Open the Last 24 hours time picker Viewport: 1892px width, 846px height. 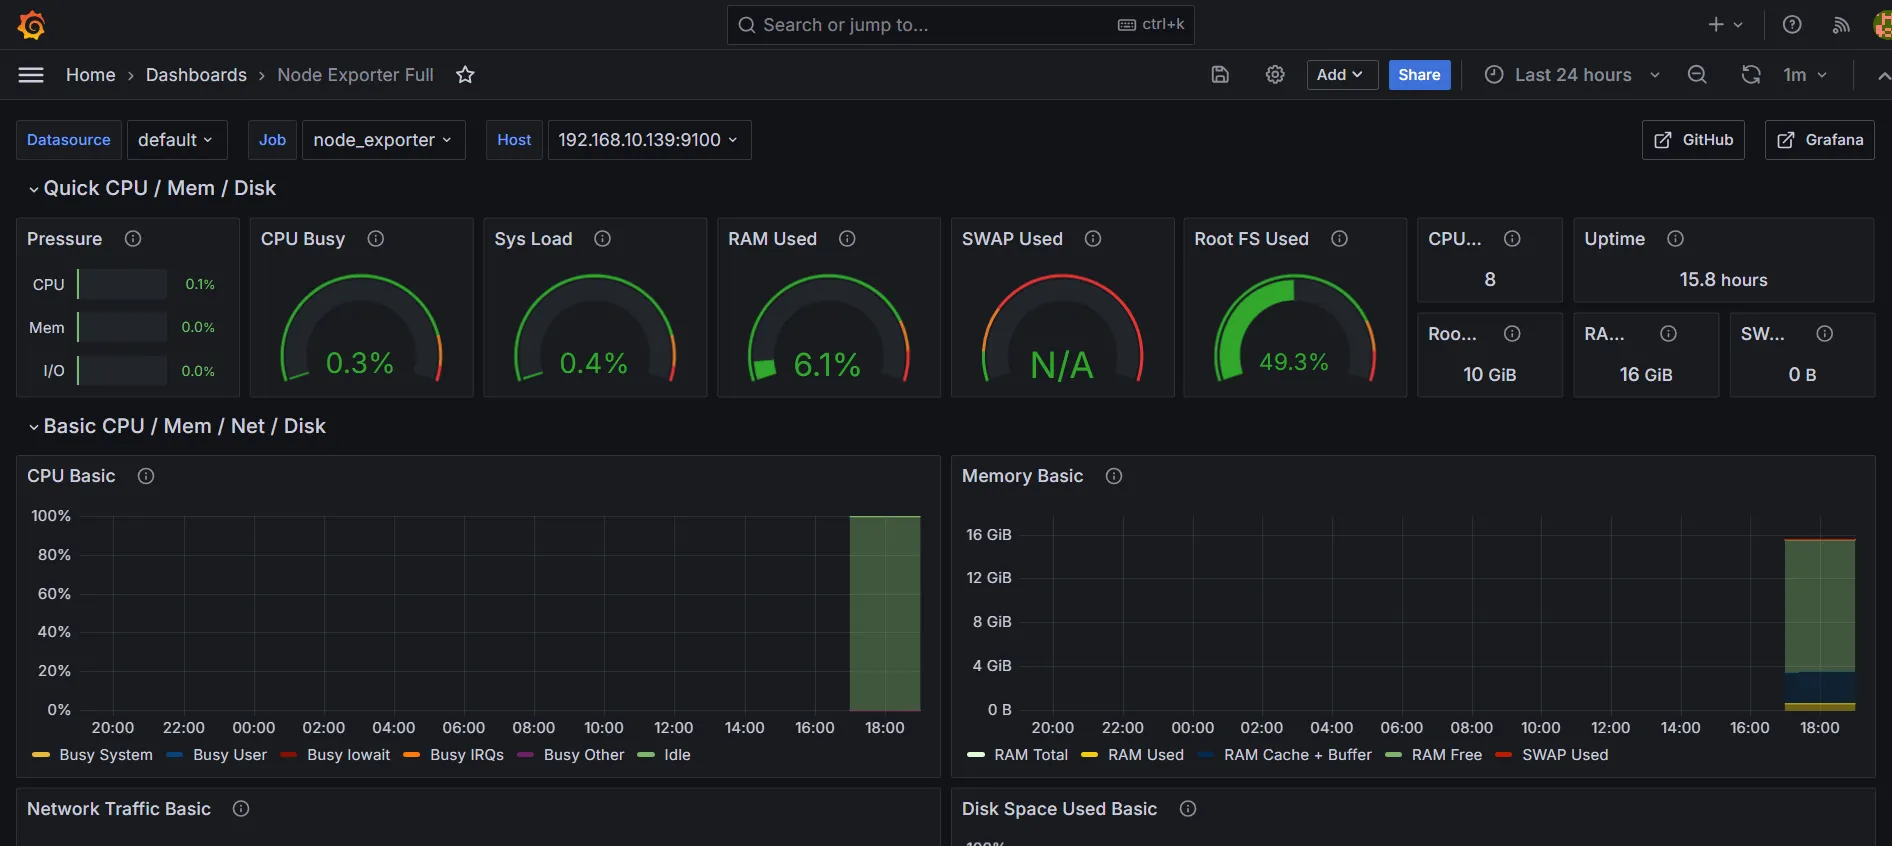(1572, 75)
